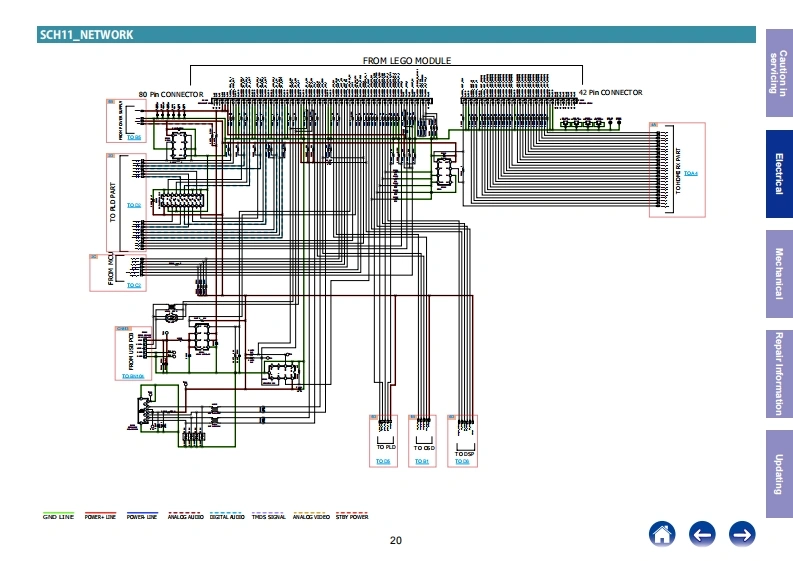The image size is (793, 561).
Task: Go to the home page icon
Action: [x=662, y=534]
